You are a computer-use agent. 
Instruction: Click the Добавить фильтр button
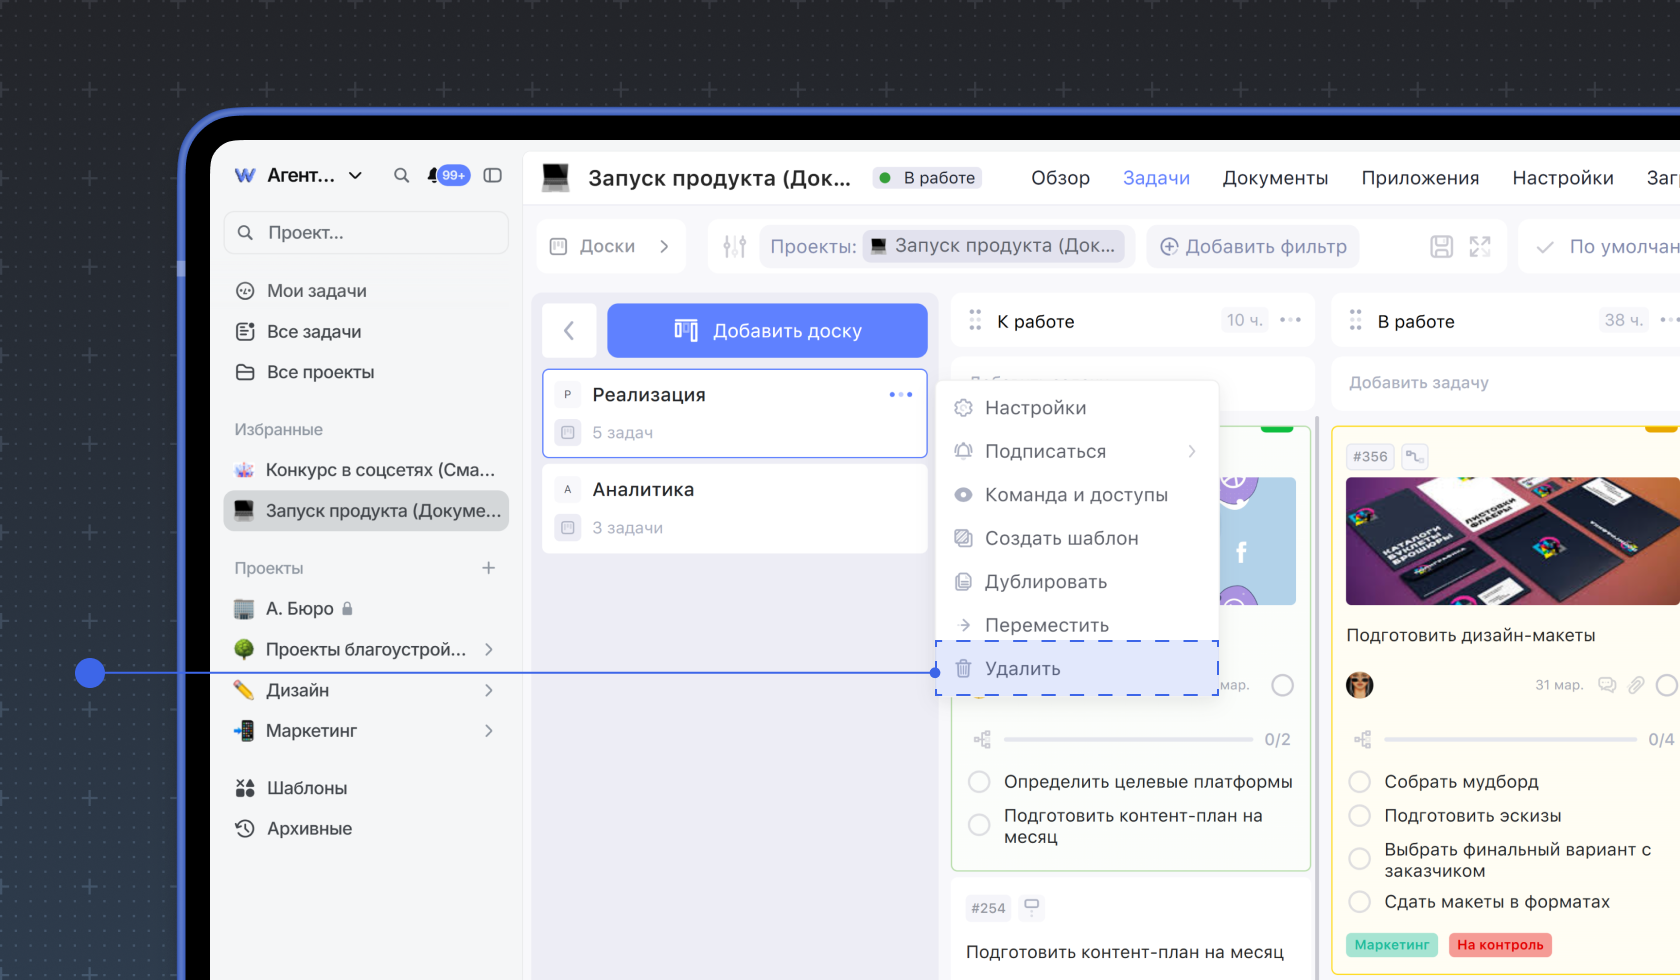(x=1253, y=247)
